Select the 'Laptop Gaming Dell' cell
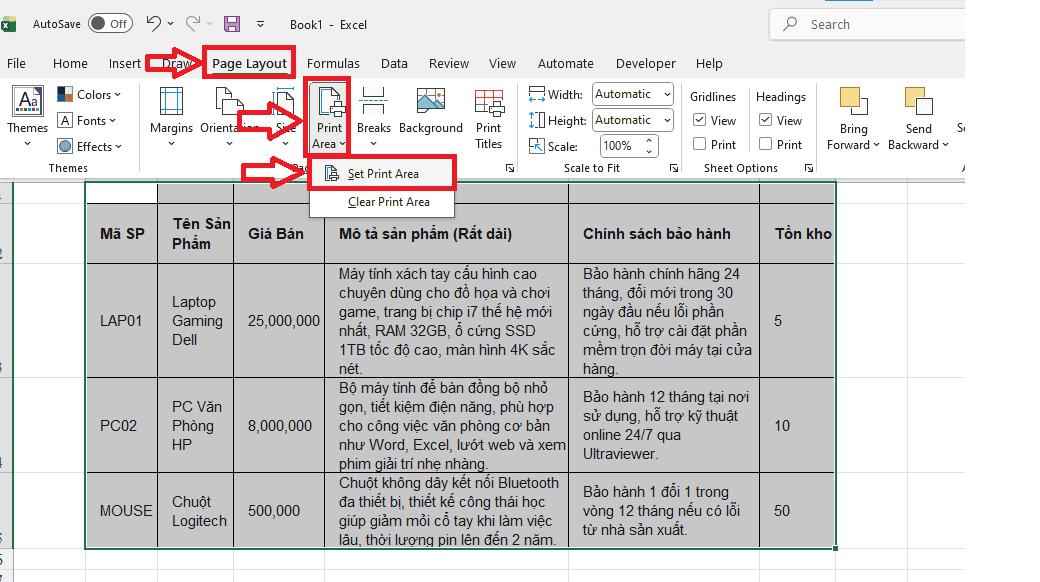Viewport: 1040px width, 582px height. coord(196,321)
